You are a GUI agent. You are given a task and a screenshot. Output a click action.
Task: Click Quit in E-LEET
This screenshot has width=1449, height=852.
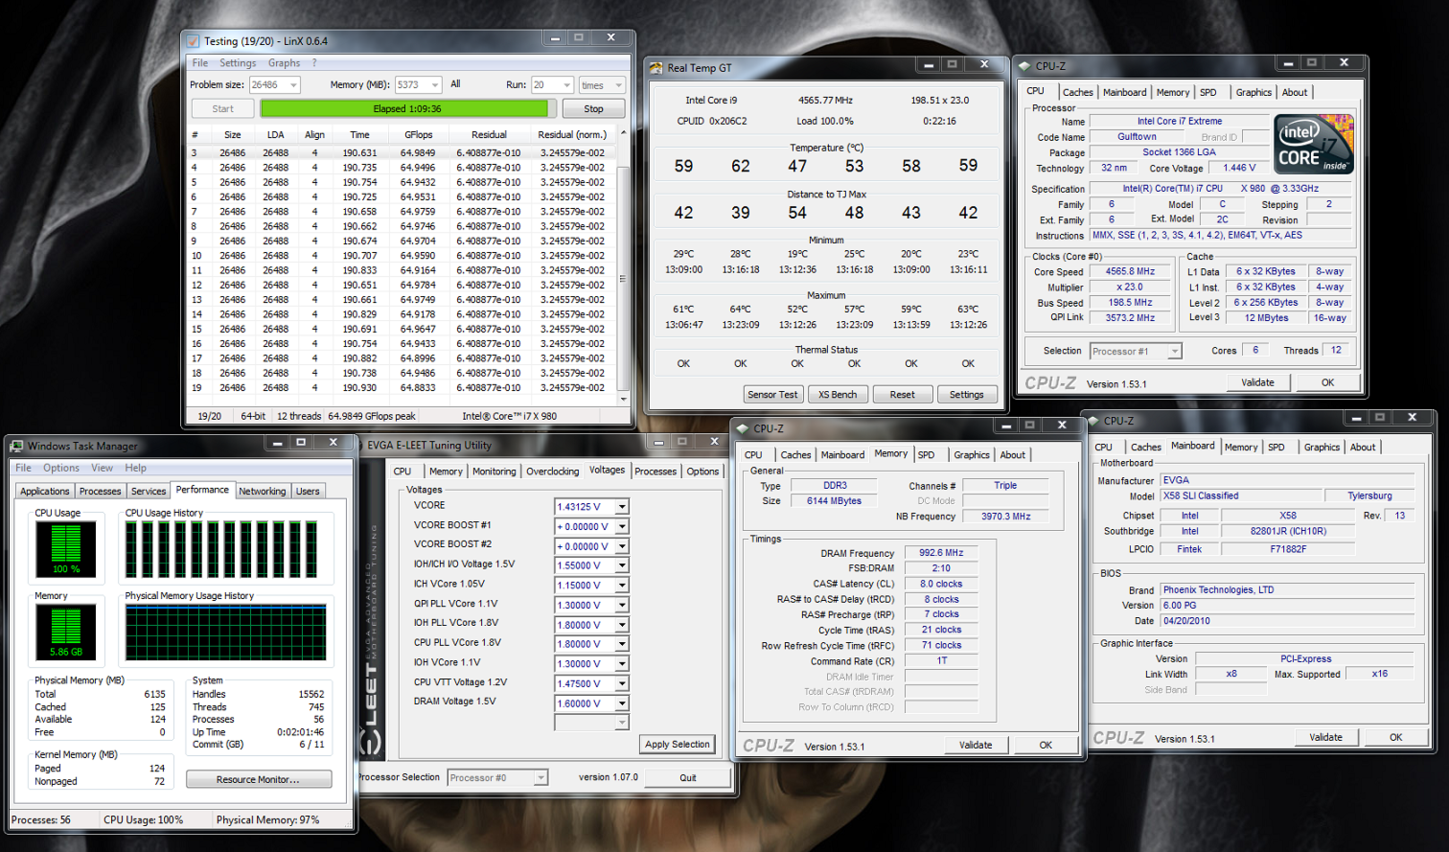point(688,777)
